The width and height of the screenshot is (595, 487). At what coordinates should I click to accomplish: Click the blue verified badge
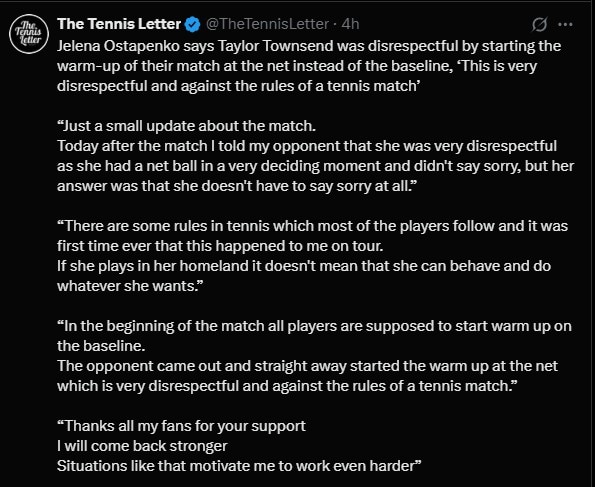click(x=192, y=24)
